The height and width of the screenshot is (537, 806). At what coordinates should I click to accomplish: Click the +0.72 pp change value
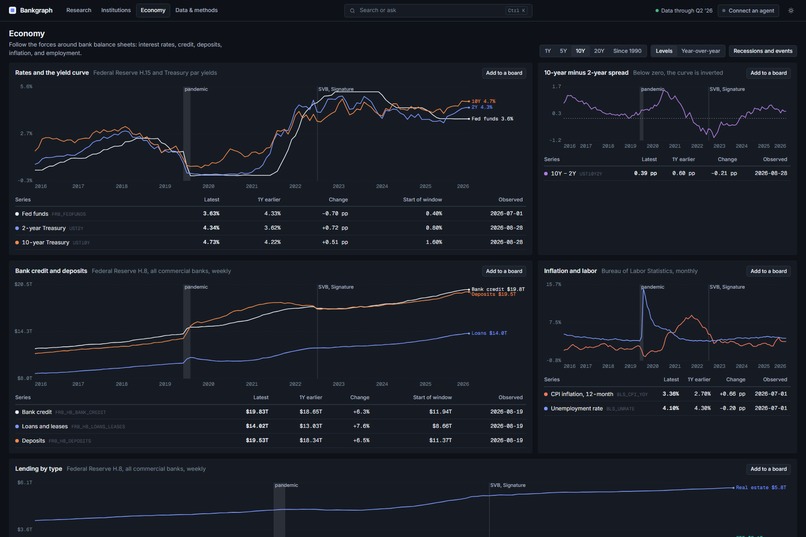pyautogui.click(x=335, y=228)
